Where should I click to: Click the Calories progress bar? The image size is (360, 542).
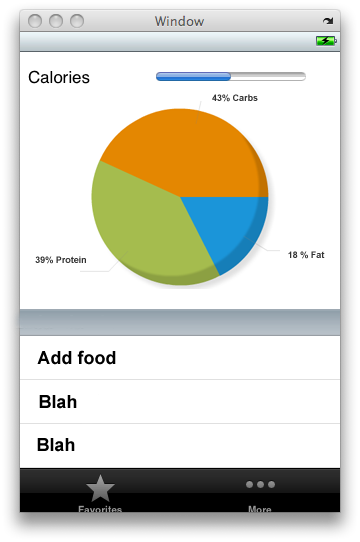coord(231,76)
